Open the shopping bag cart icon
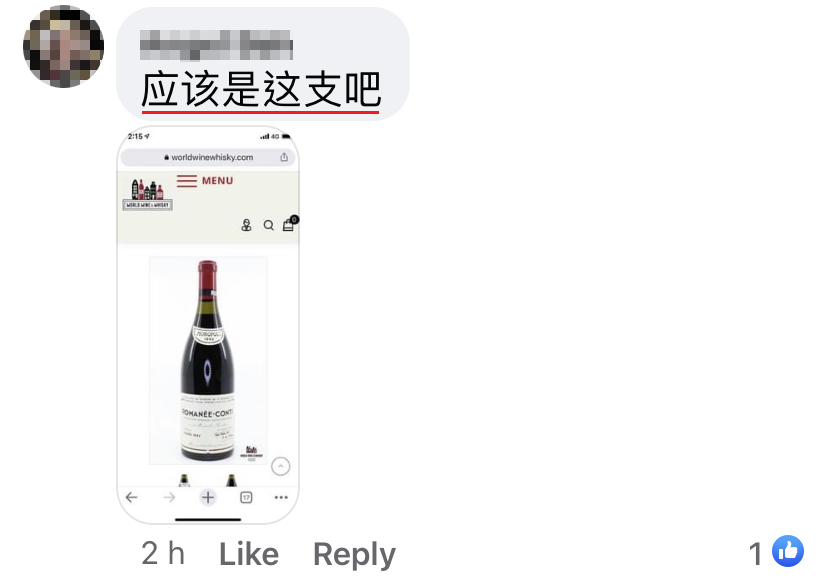This screenshot has width=828, height=581. tap(289, 224)
